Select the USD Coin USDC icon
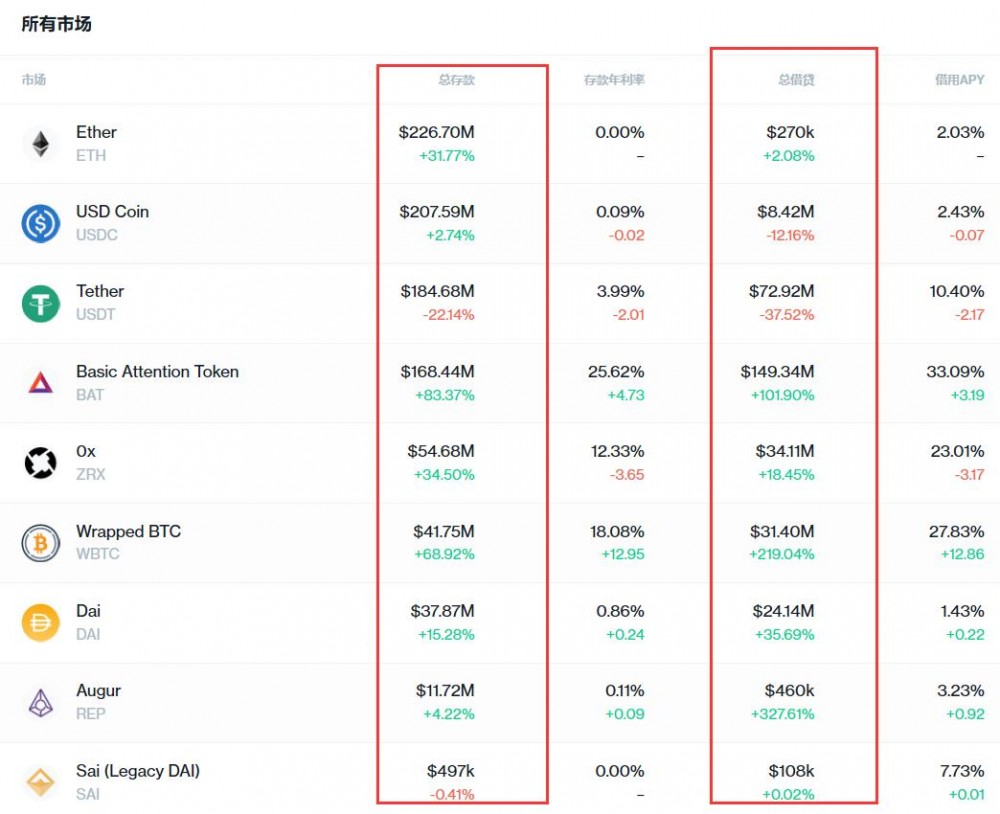1000x814 pixels. click(x=40, y=223)
